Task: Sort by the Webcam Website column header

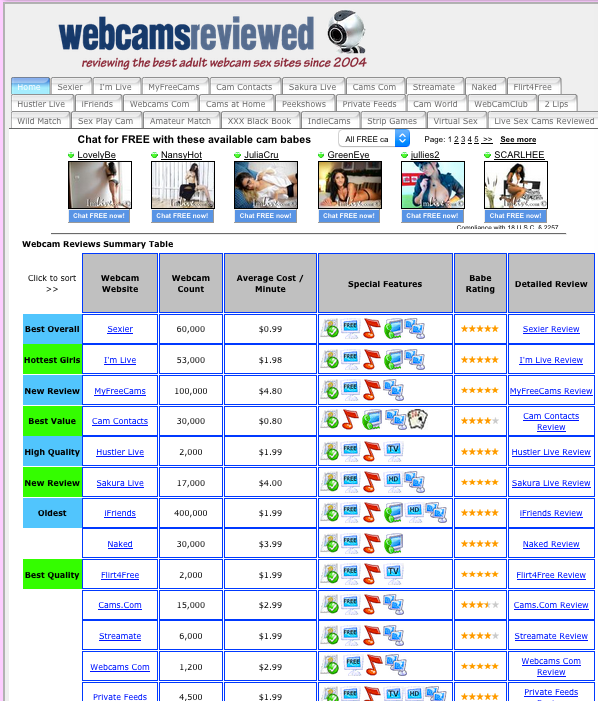Action: [x=120, y=283]
